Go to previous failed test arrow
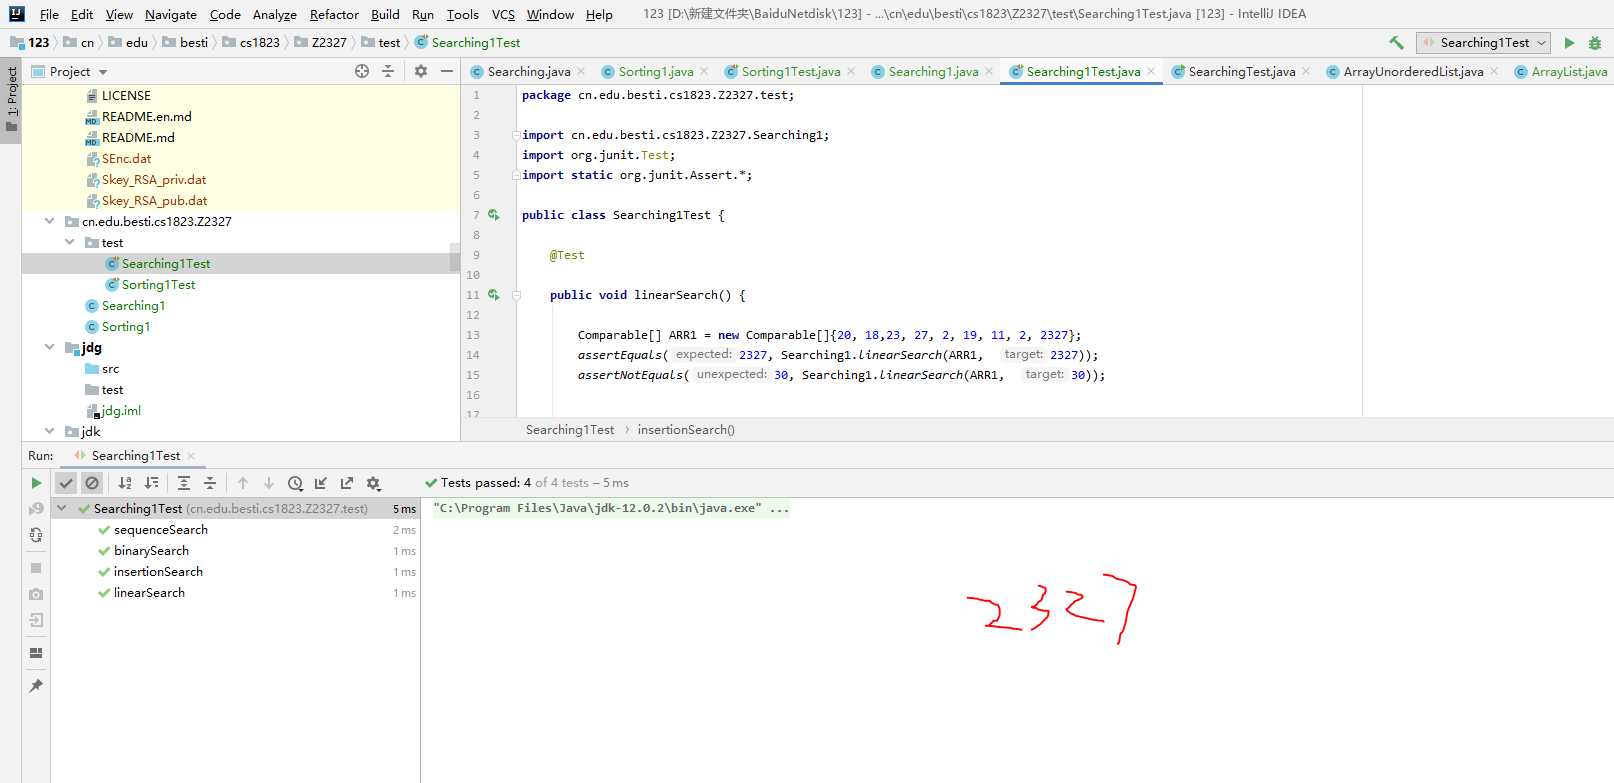This screenshot has height=783, width=1614. click(243, 483)
